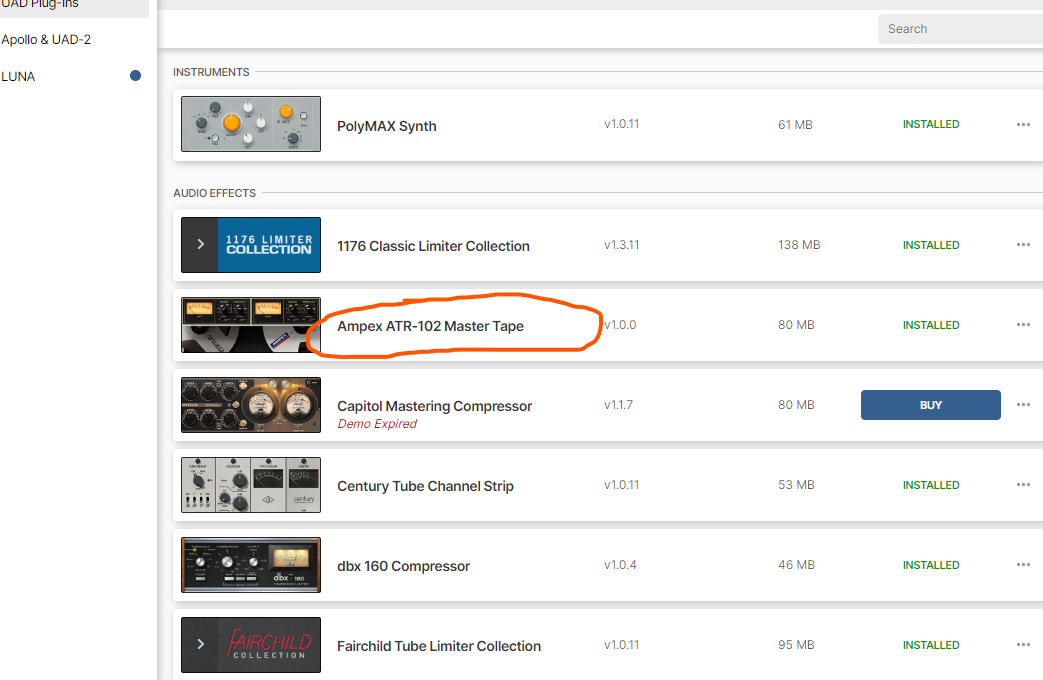Click the dbx 160 Compressor name
Viewport: 1043px width, 680px height.
[403, 566]
